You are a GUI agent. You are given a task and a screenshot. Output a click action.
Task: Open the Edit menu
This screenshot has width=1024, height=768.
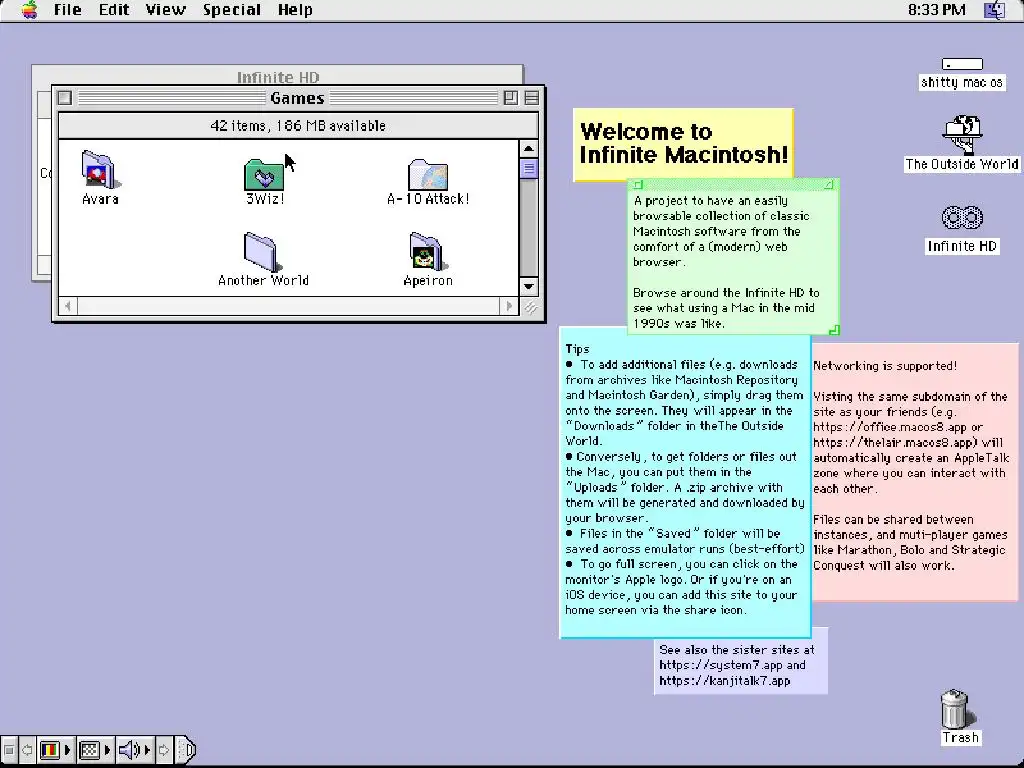pyautogui.click(x=114, y=10)
